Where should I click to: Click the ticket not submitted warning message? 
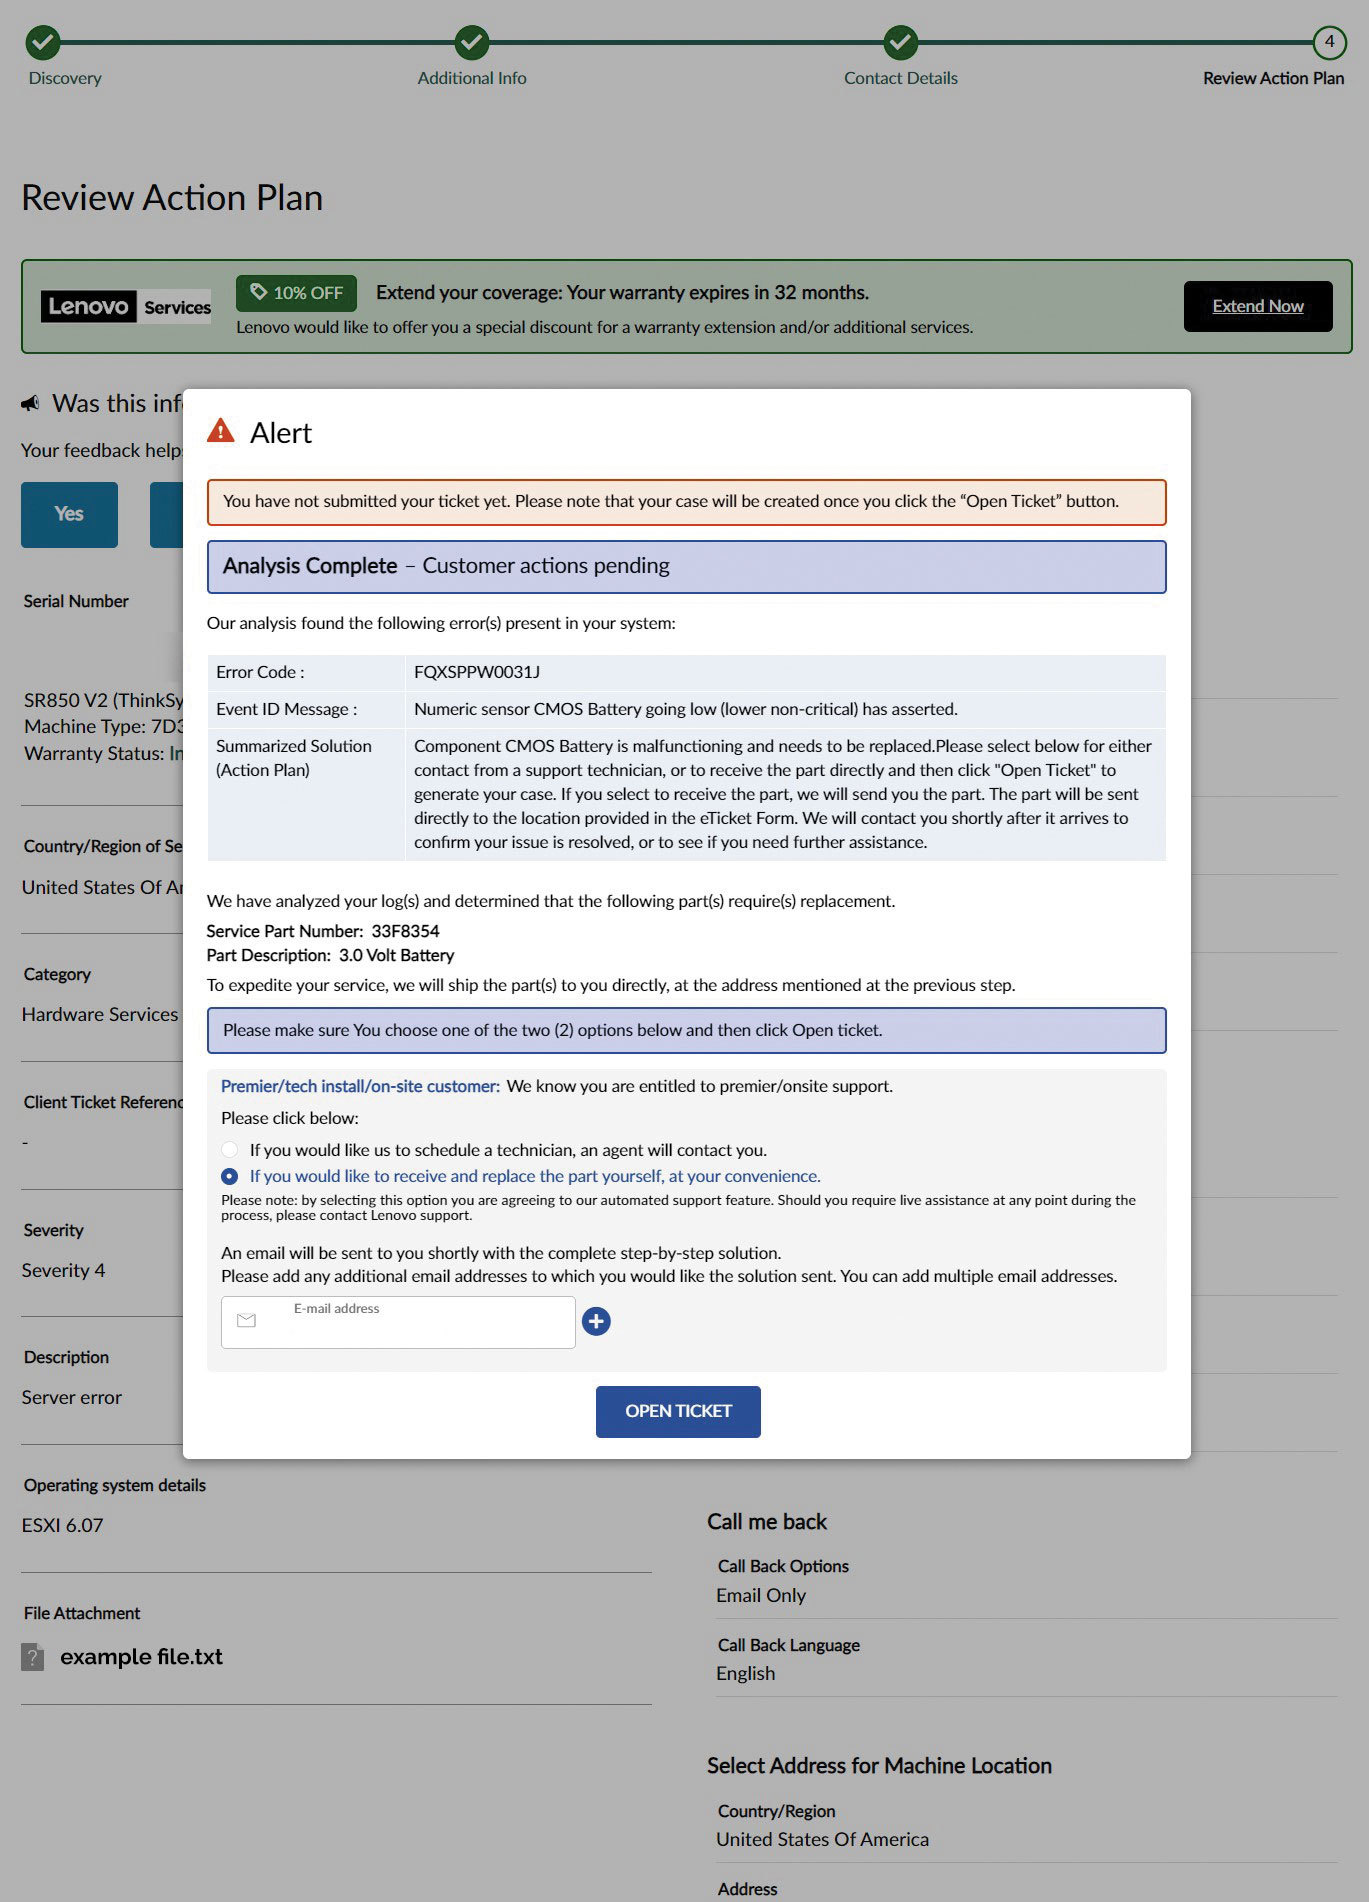686,502
